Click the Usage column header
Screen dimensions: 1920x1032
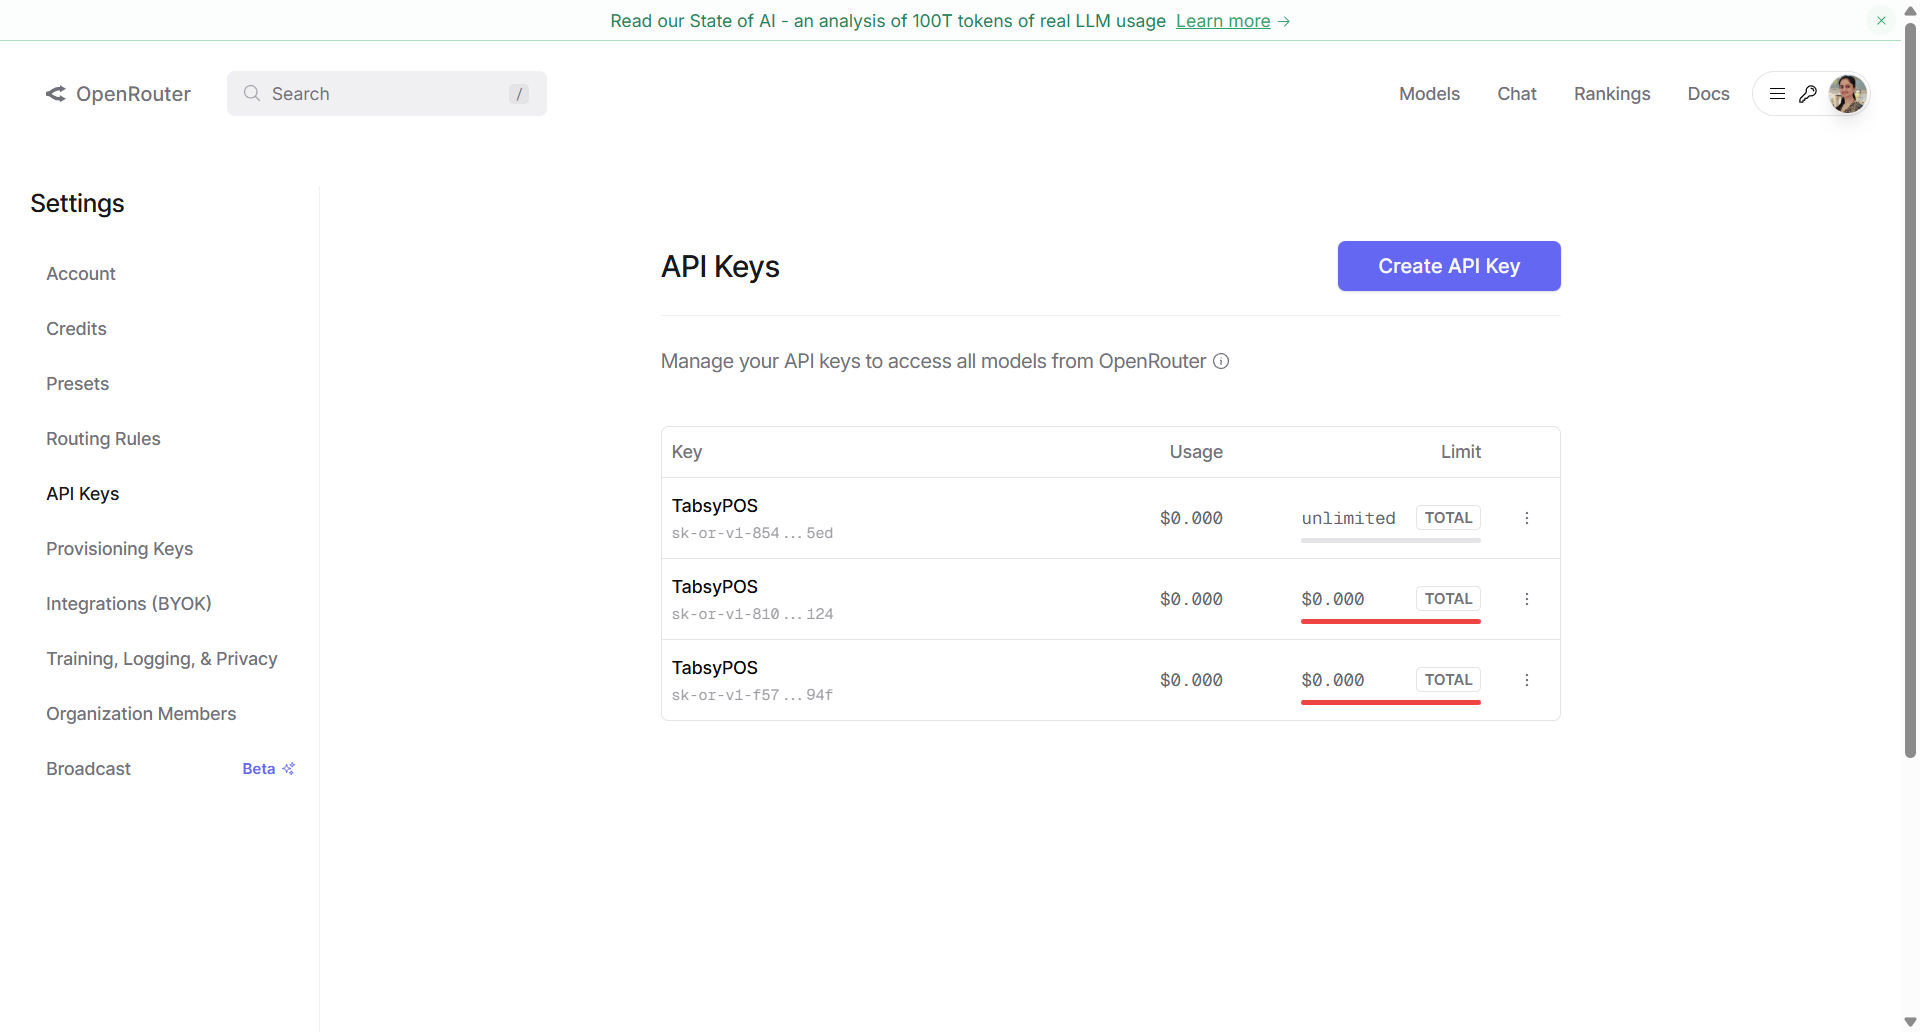pos(1196,452)
